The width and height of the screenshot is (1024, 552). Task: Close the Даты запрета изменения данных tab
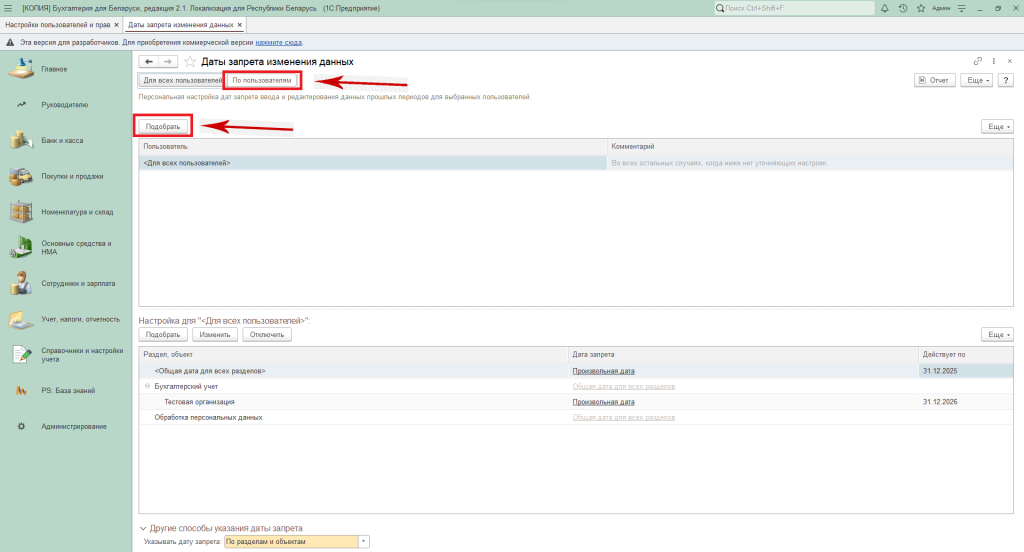click(240, 24)
